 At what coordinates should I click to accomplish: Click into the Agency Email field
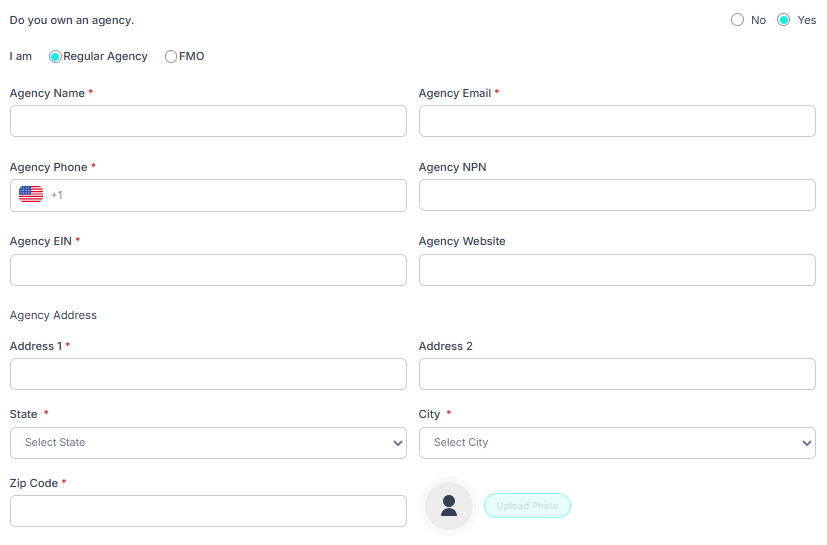click(x=617, y=121)
